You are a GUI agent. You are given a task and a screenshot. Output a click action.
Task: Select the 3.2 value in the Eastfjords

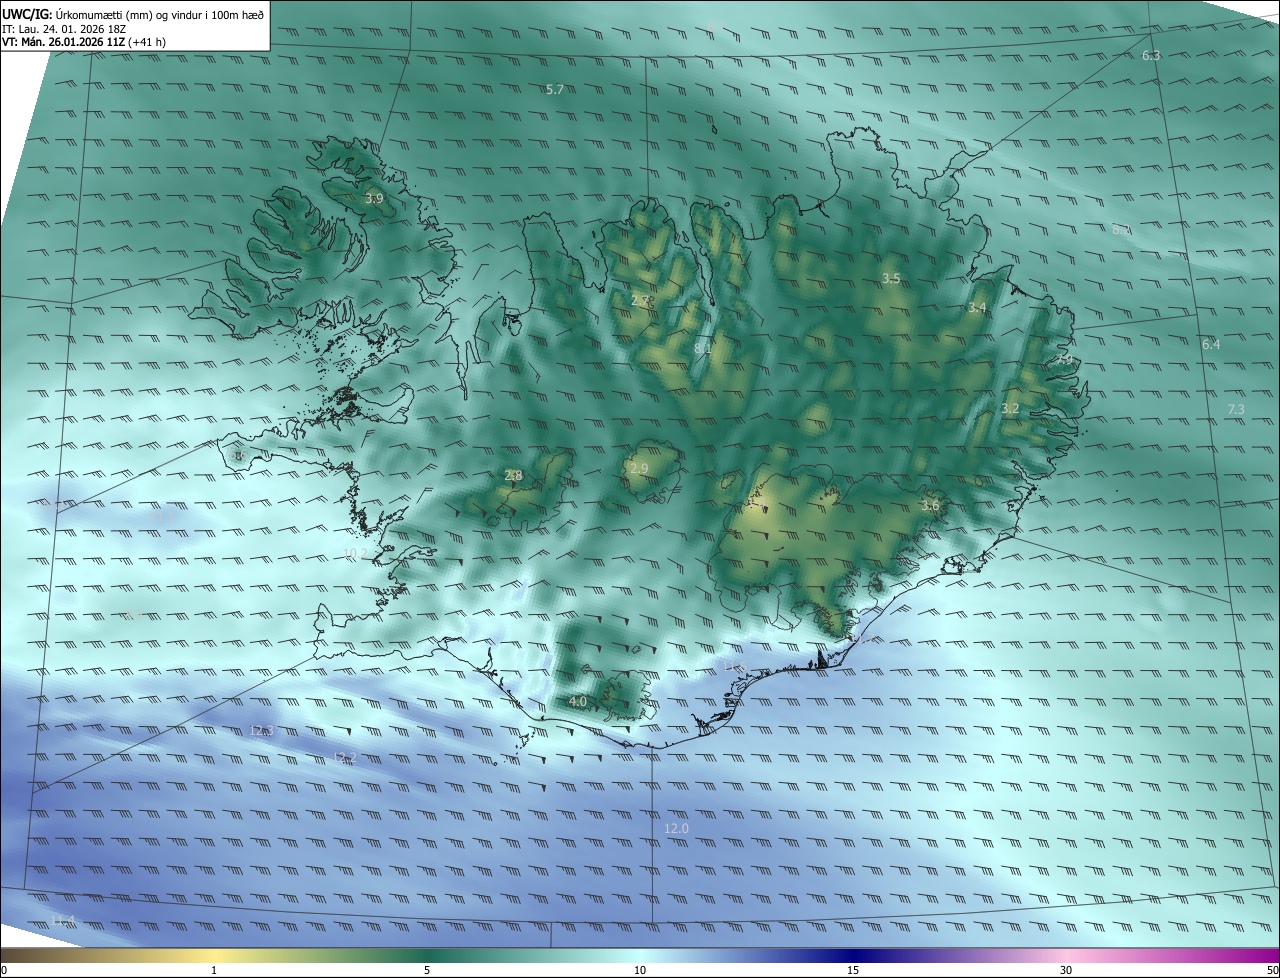[x=1010, y=409]
